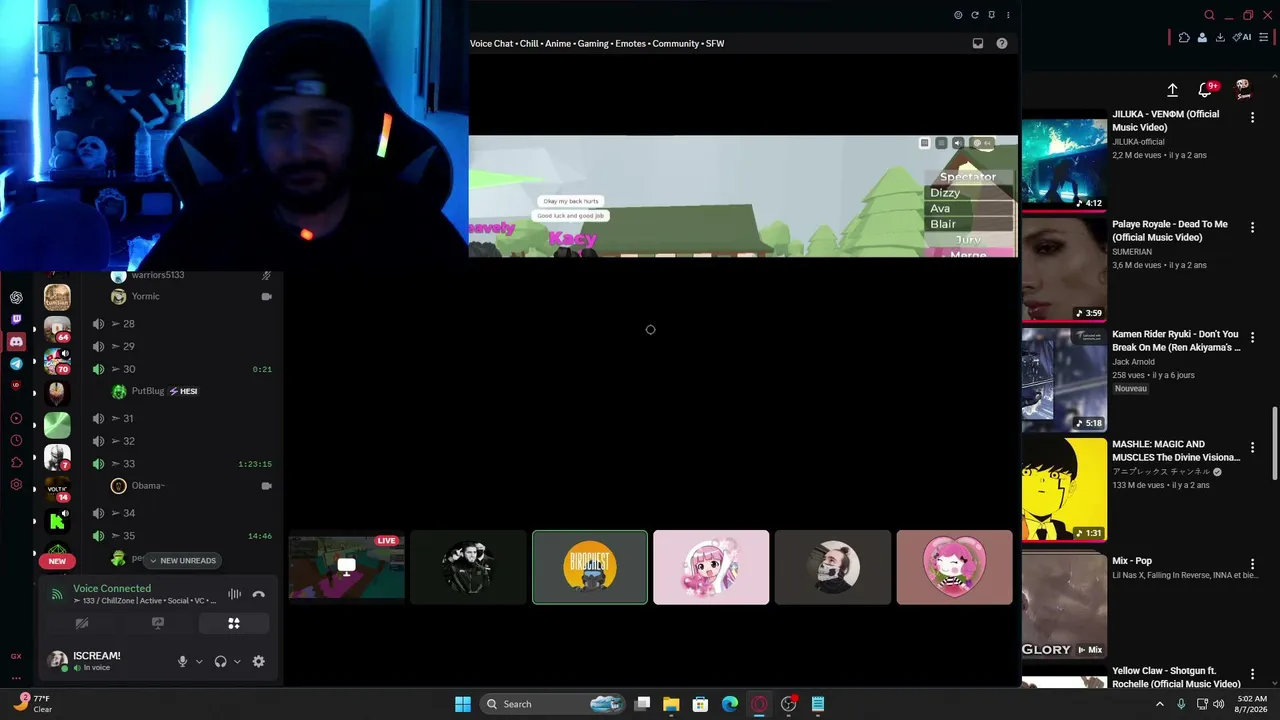Open options for Mix - Pop
1280x720 pixels.
pos(1252,565)
